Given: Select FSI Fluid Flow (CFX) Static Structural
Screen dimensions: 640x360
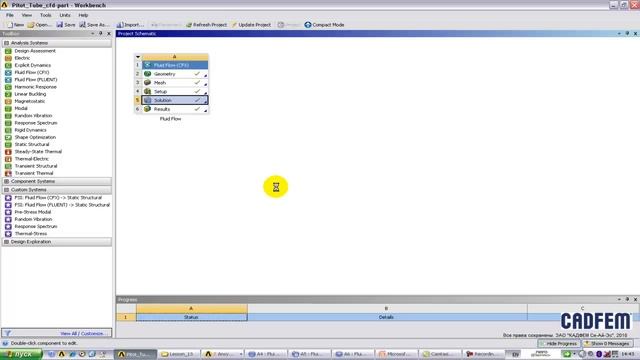Looking at the screenshot, I should click(x=58, y=198).
